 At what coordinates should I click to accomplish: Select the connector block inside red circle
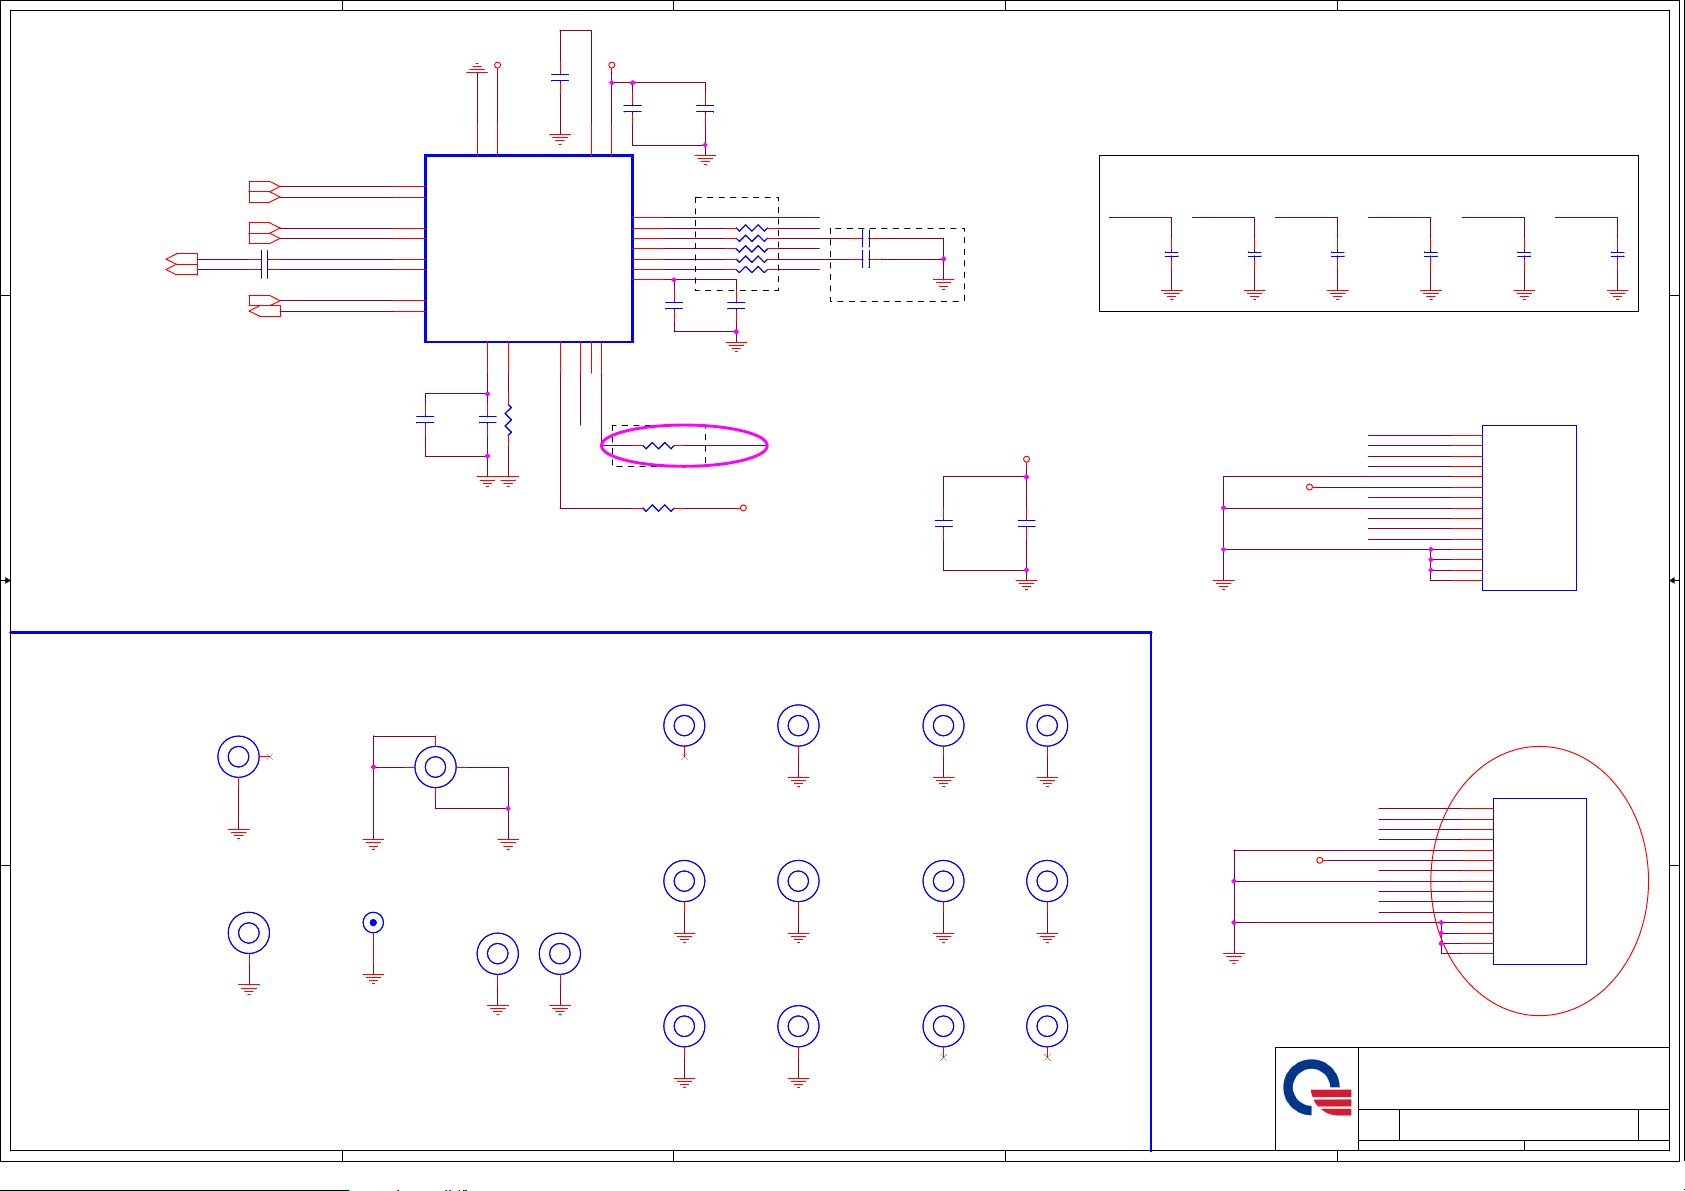[1540, 881]
